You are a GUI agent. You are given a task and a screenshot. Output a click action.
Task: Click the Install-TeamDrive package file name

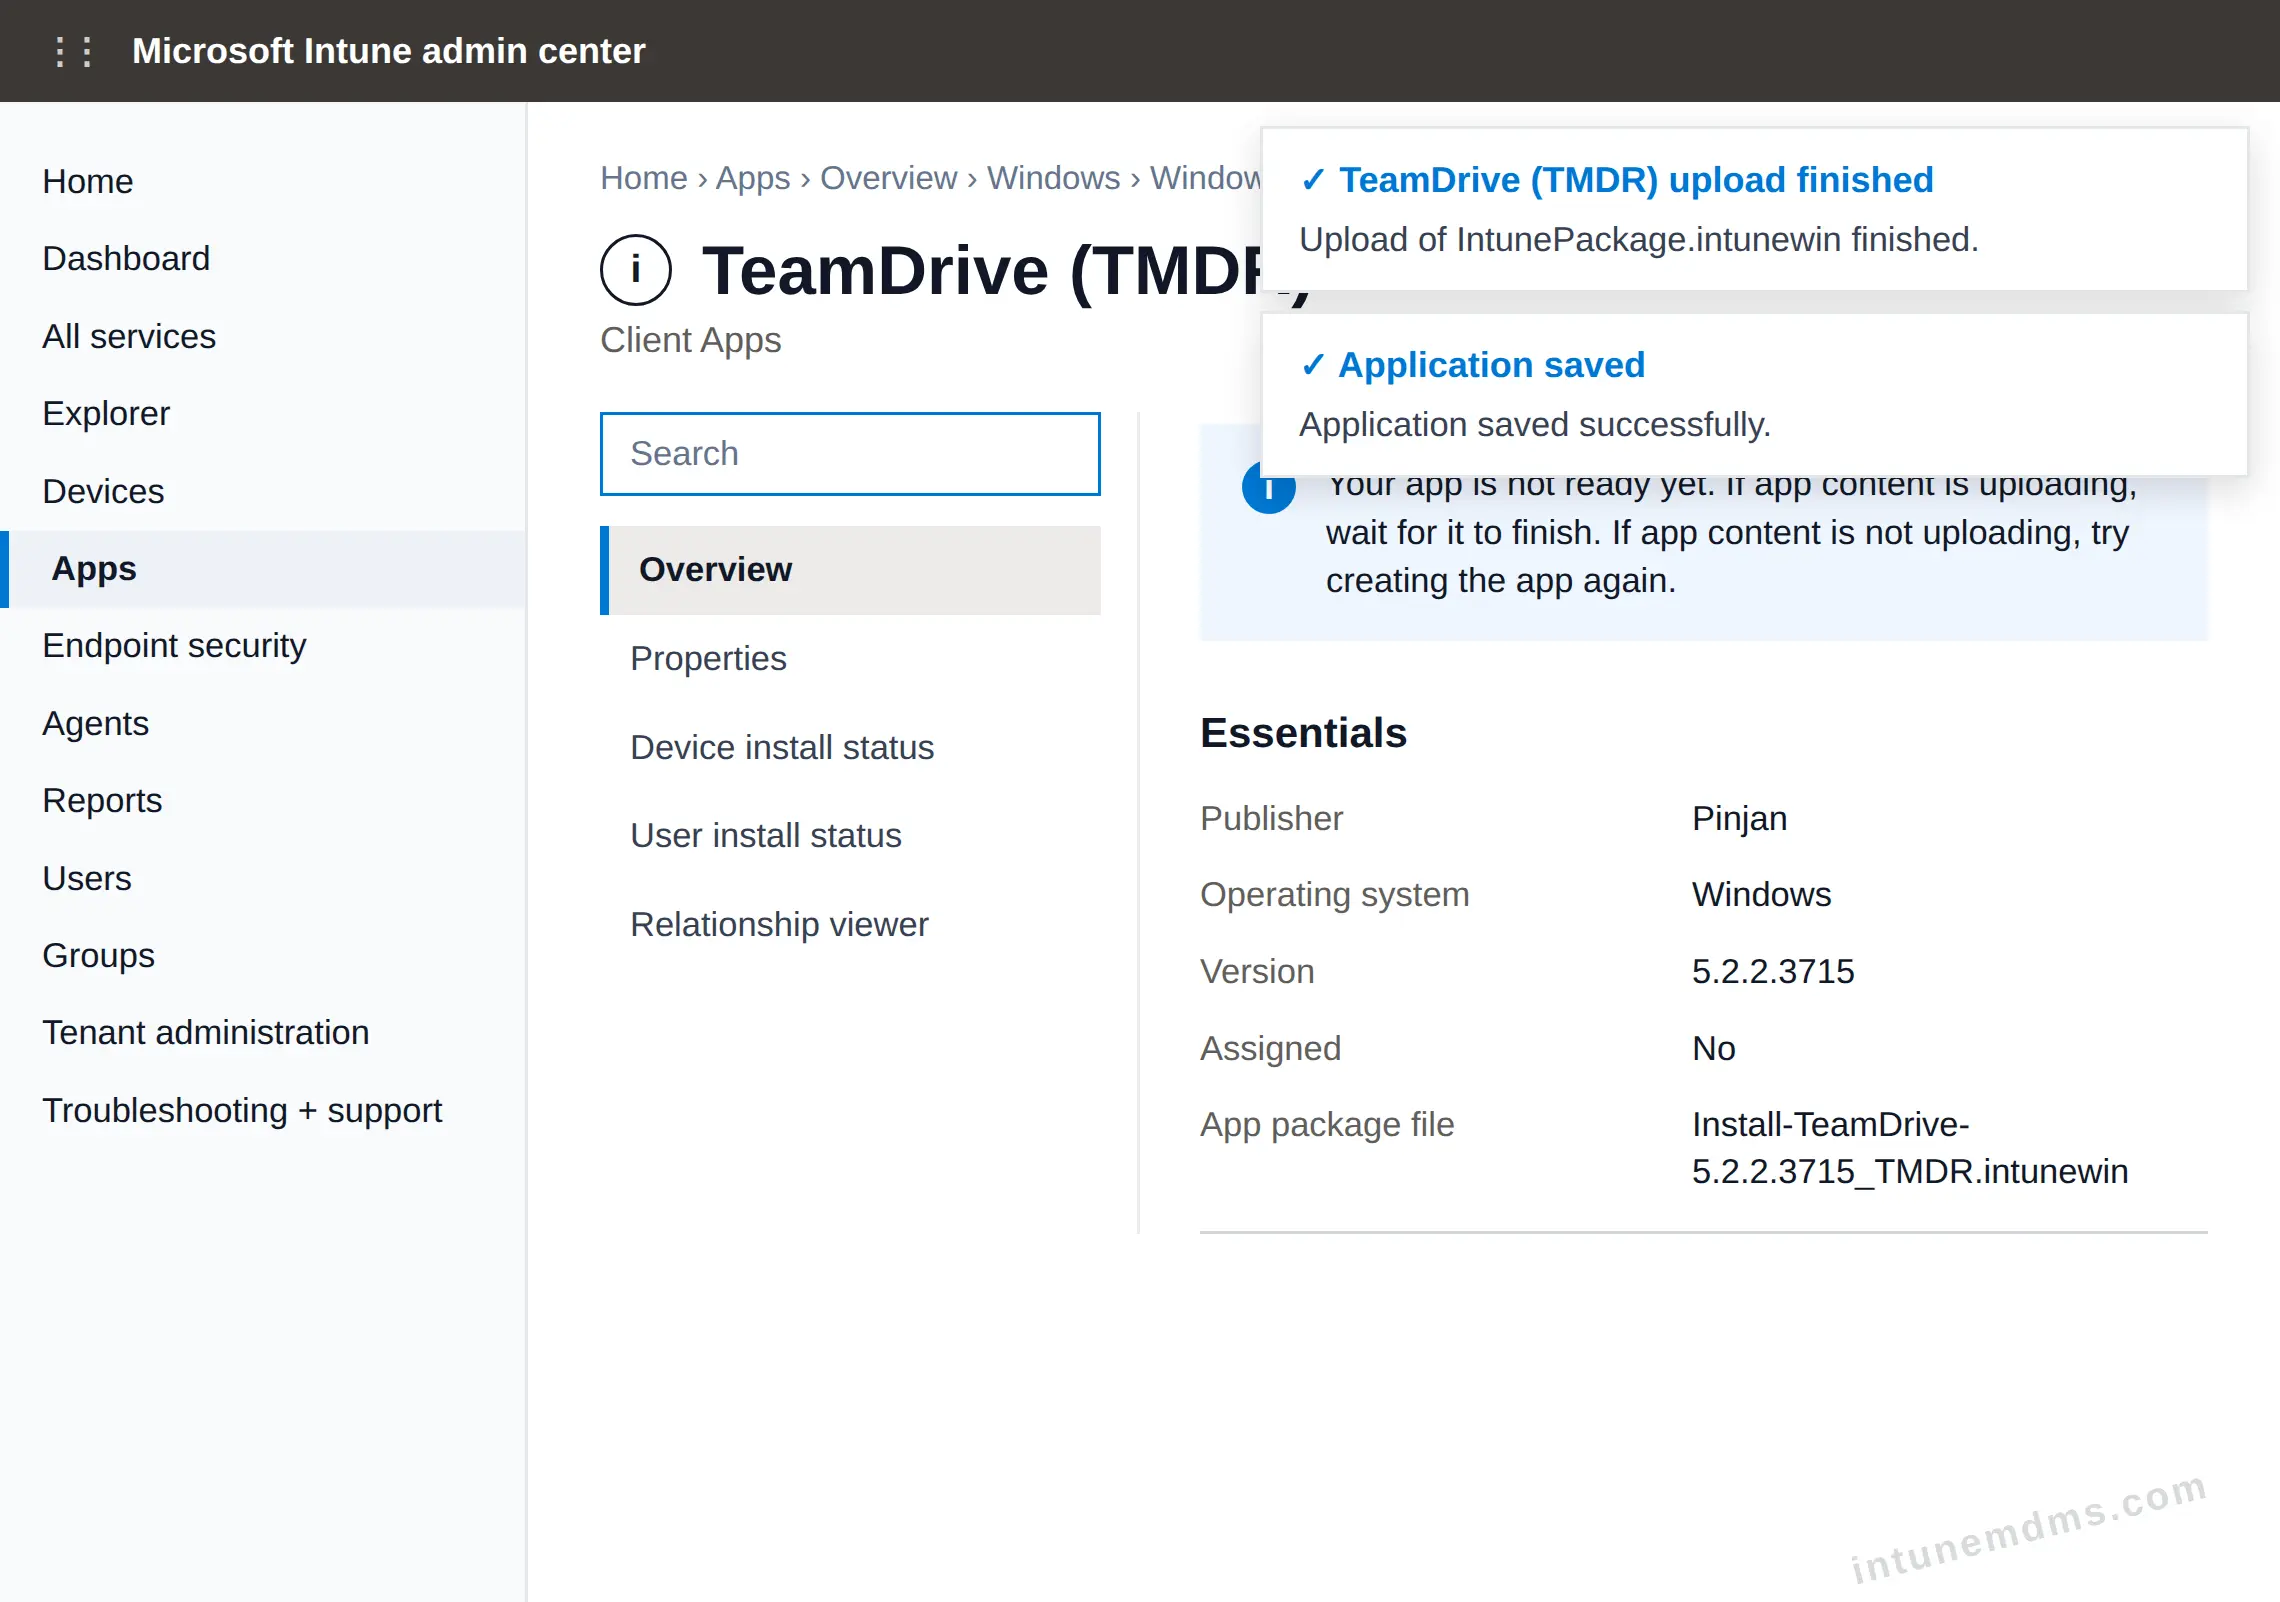coord(1910,1148)
